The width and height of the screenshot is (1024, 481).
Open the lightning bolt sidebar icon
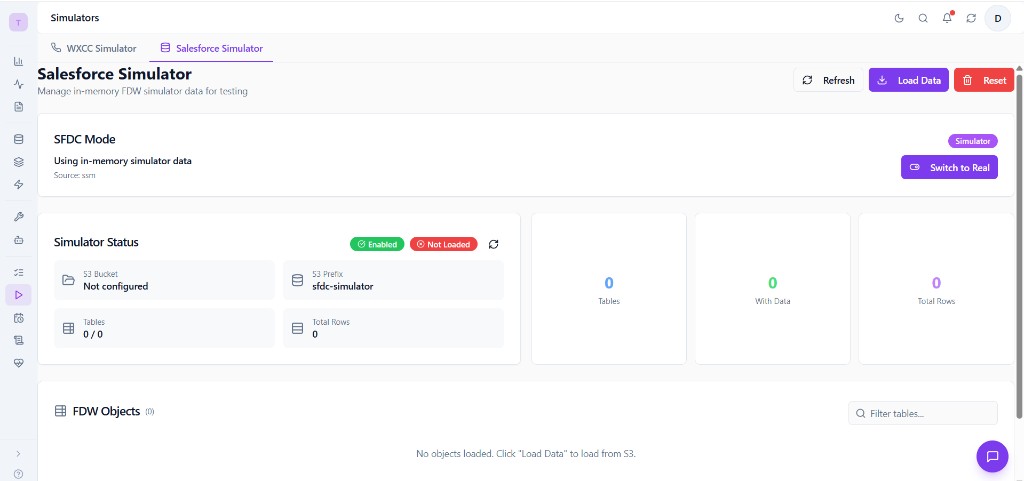(18, 185)
